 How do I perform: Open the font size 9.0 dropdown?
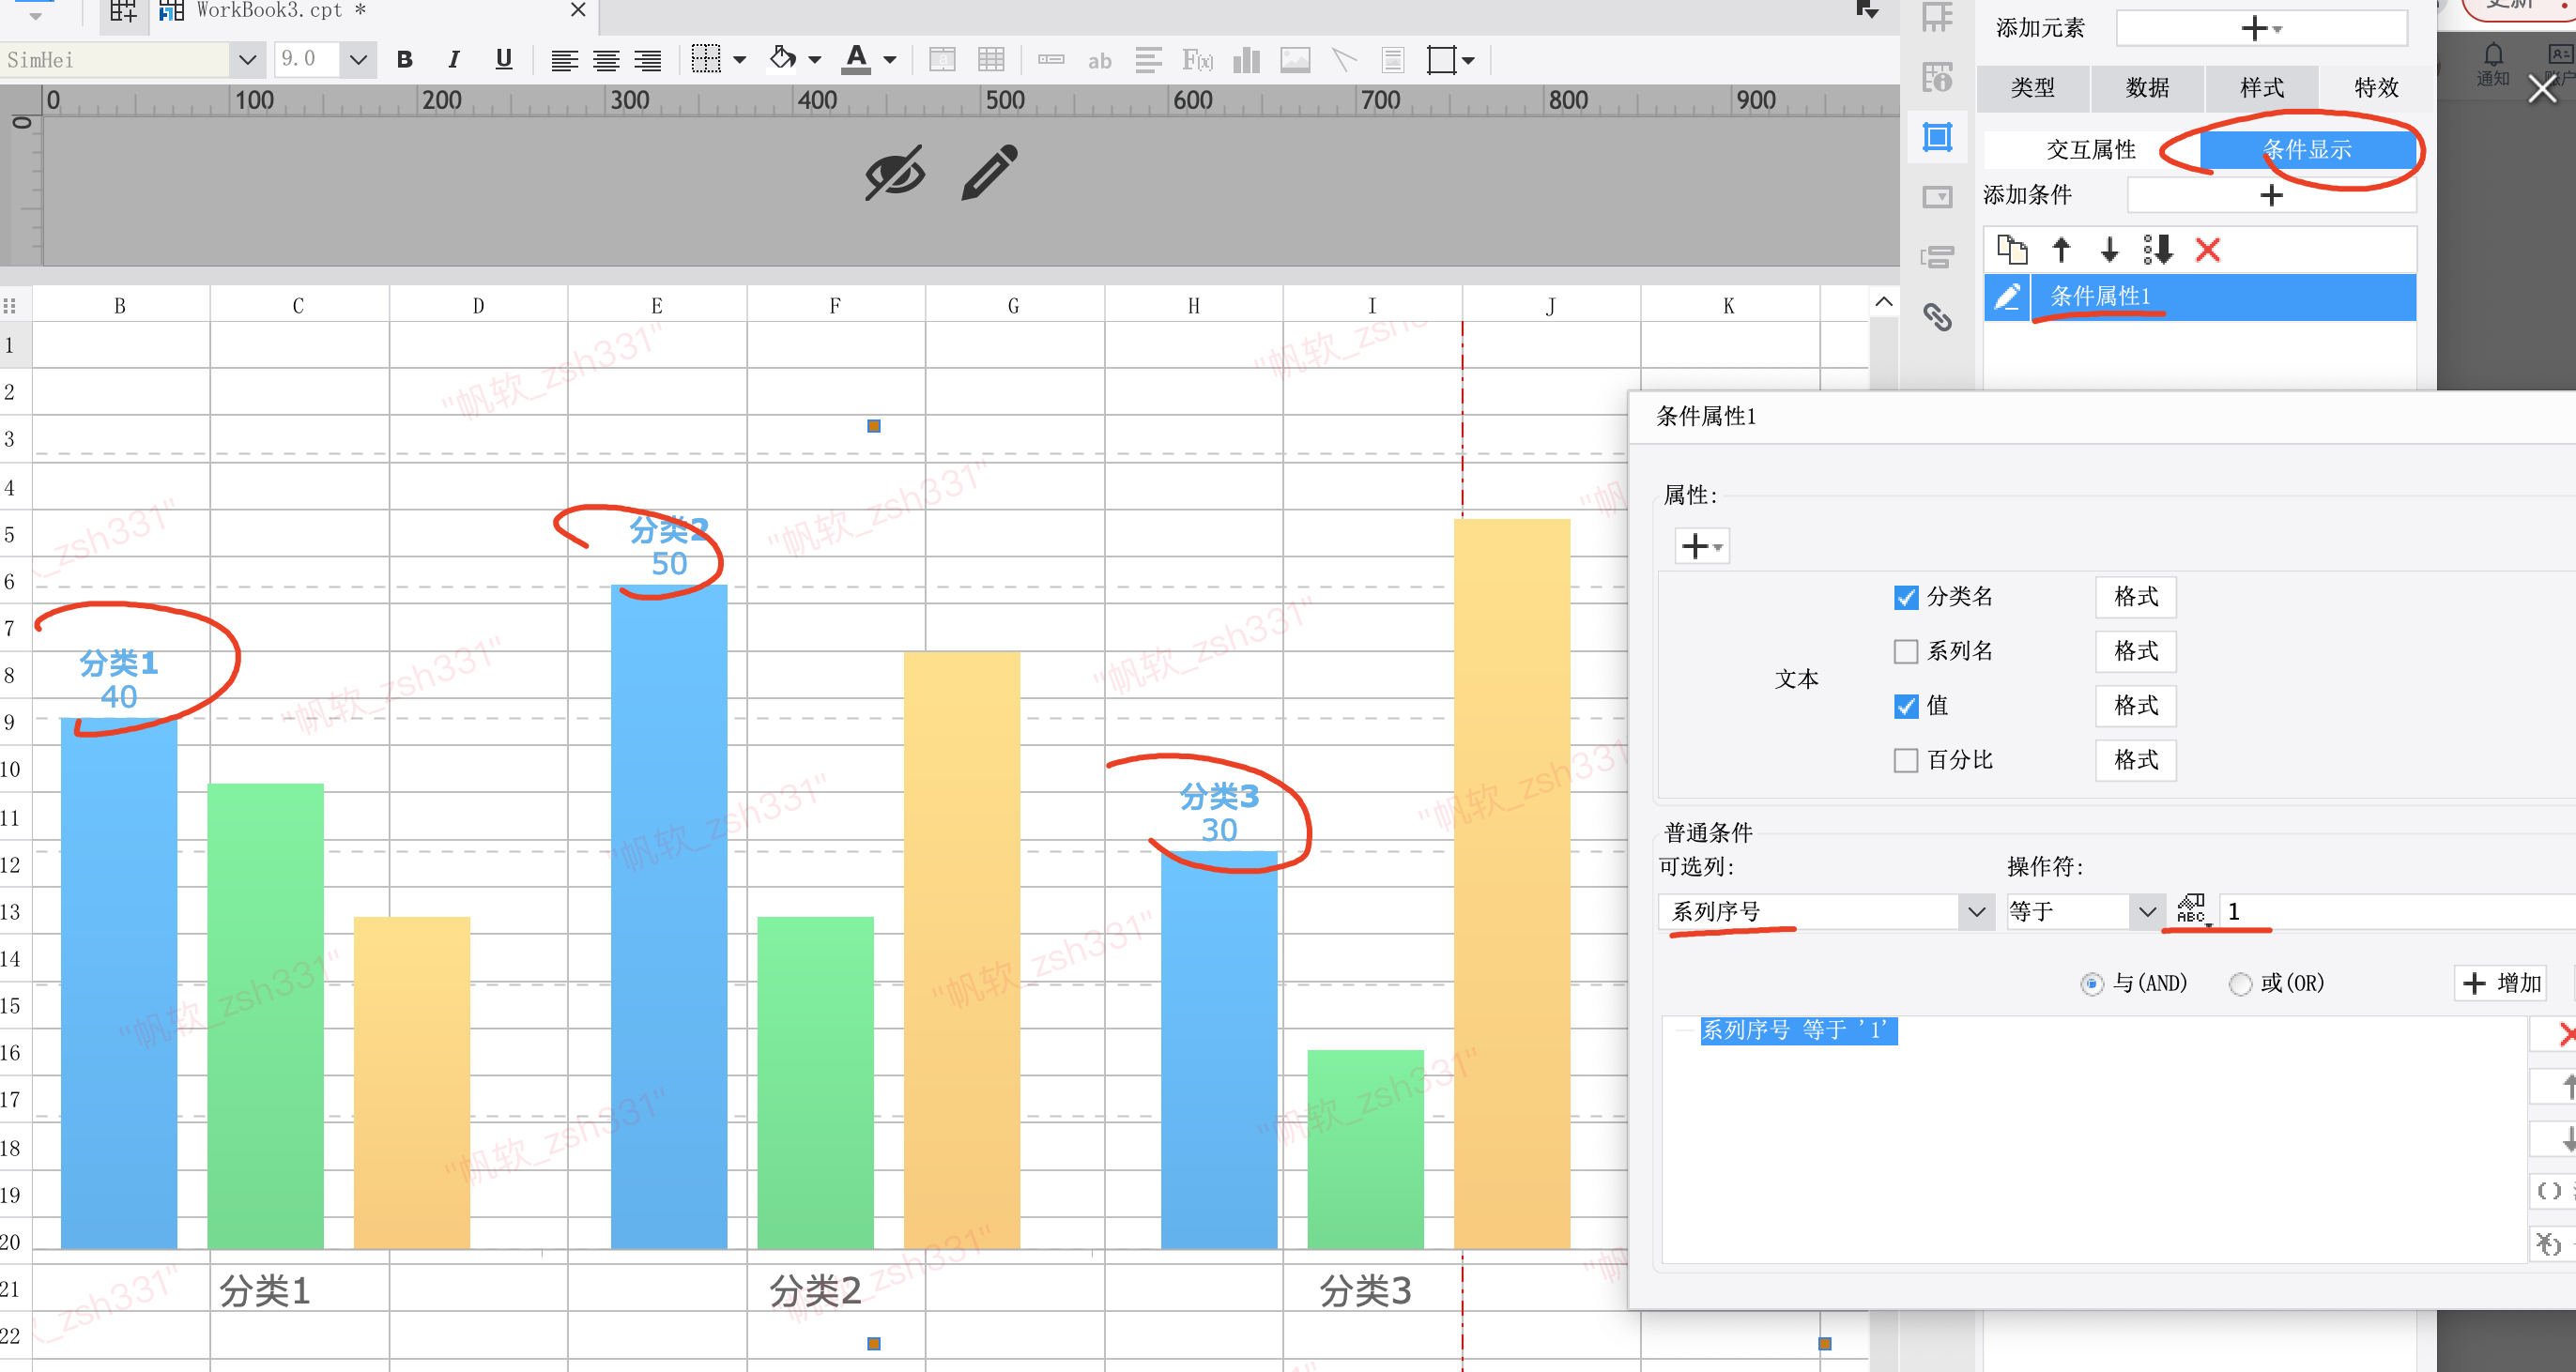click(x=358, y=60)
